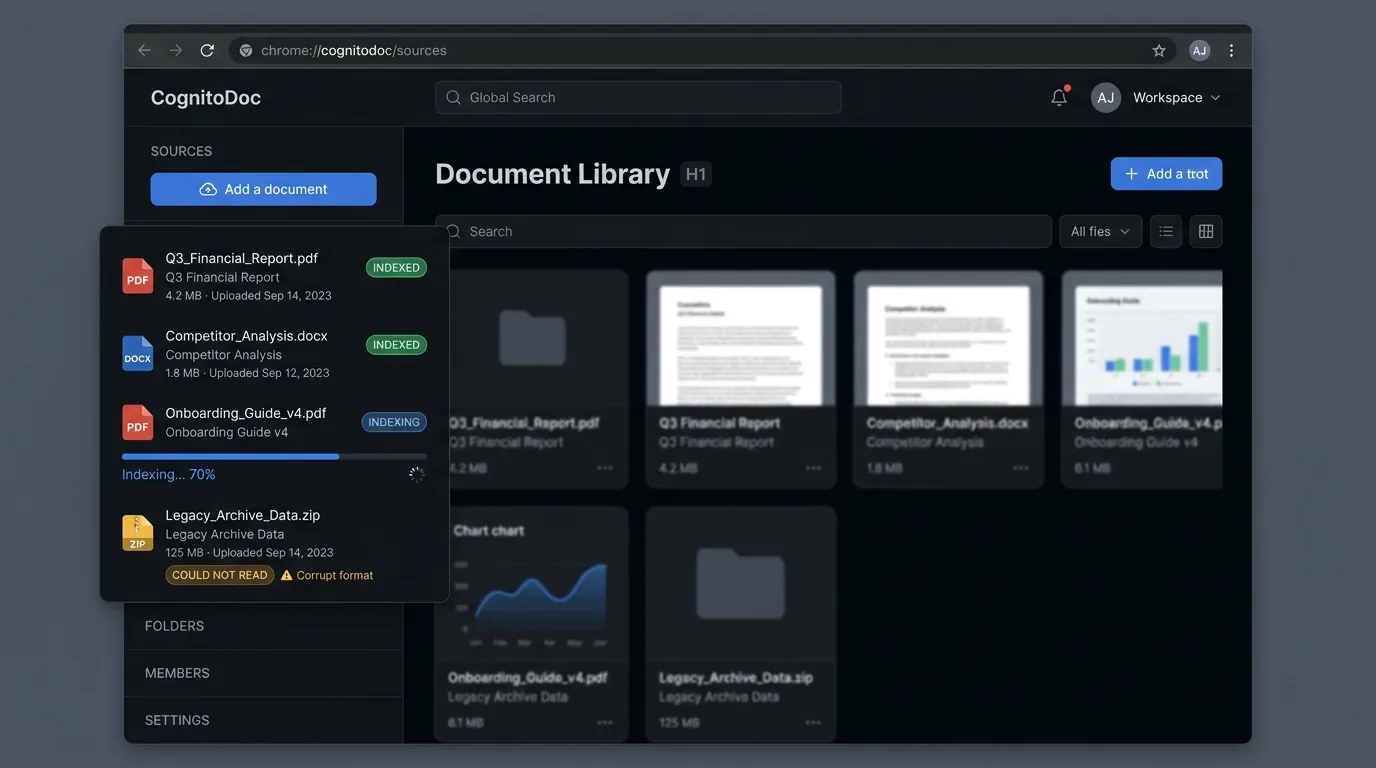Image resolution: width=1376 pixels, height=768 pixels.
Task: Click the COULD NOT READ badge
Action: click(220, 575)
